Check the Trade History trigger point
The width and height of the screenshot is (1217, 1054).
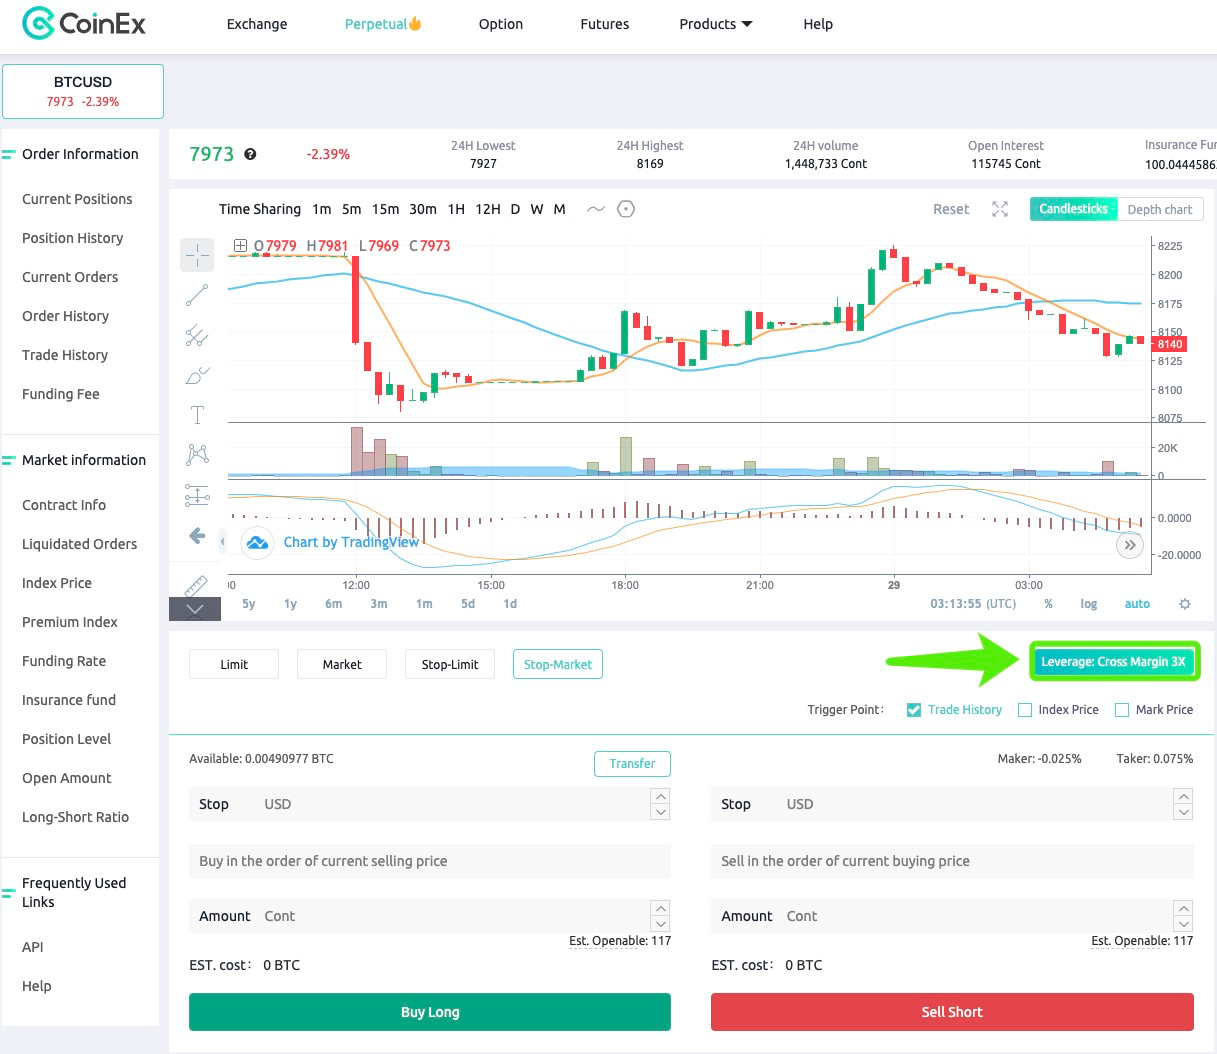click(914, 710)
